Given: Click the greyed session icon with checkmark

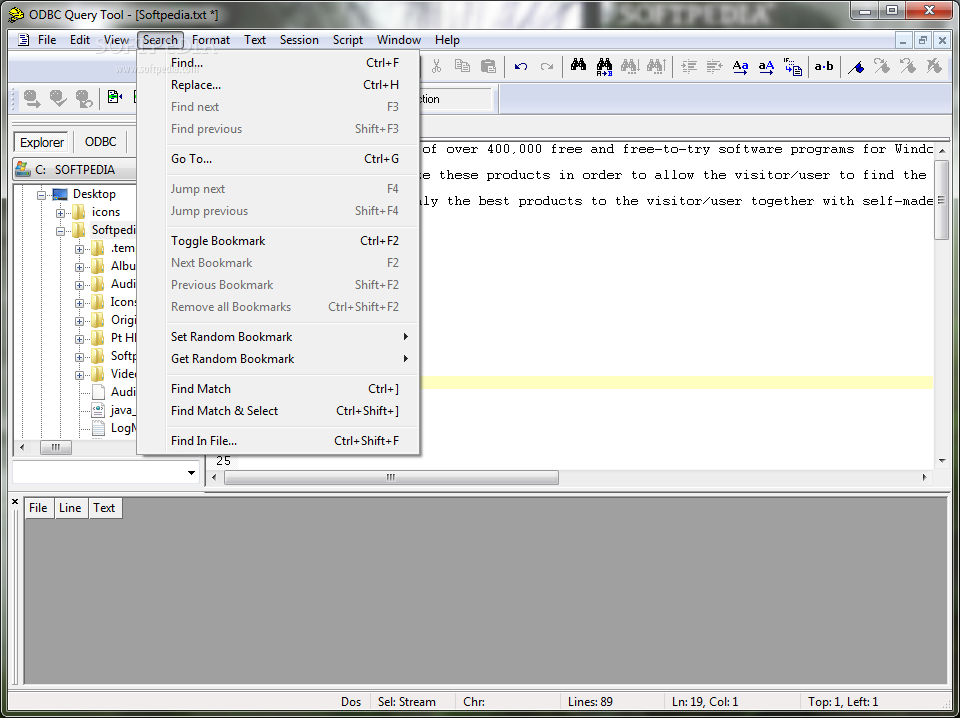Looking at the screenshot, I should pyautogui.click(x=58, y=99).
